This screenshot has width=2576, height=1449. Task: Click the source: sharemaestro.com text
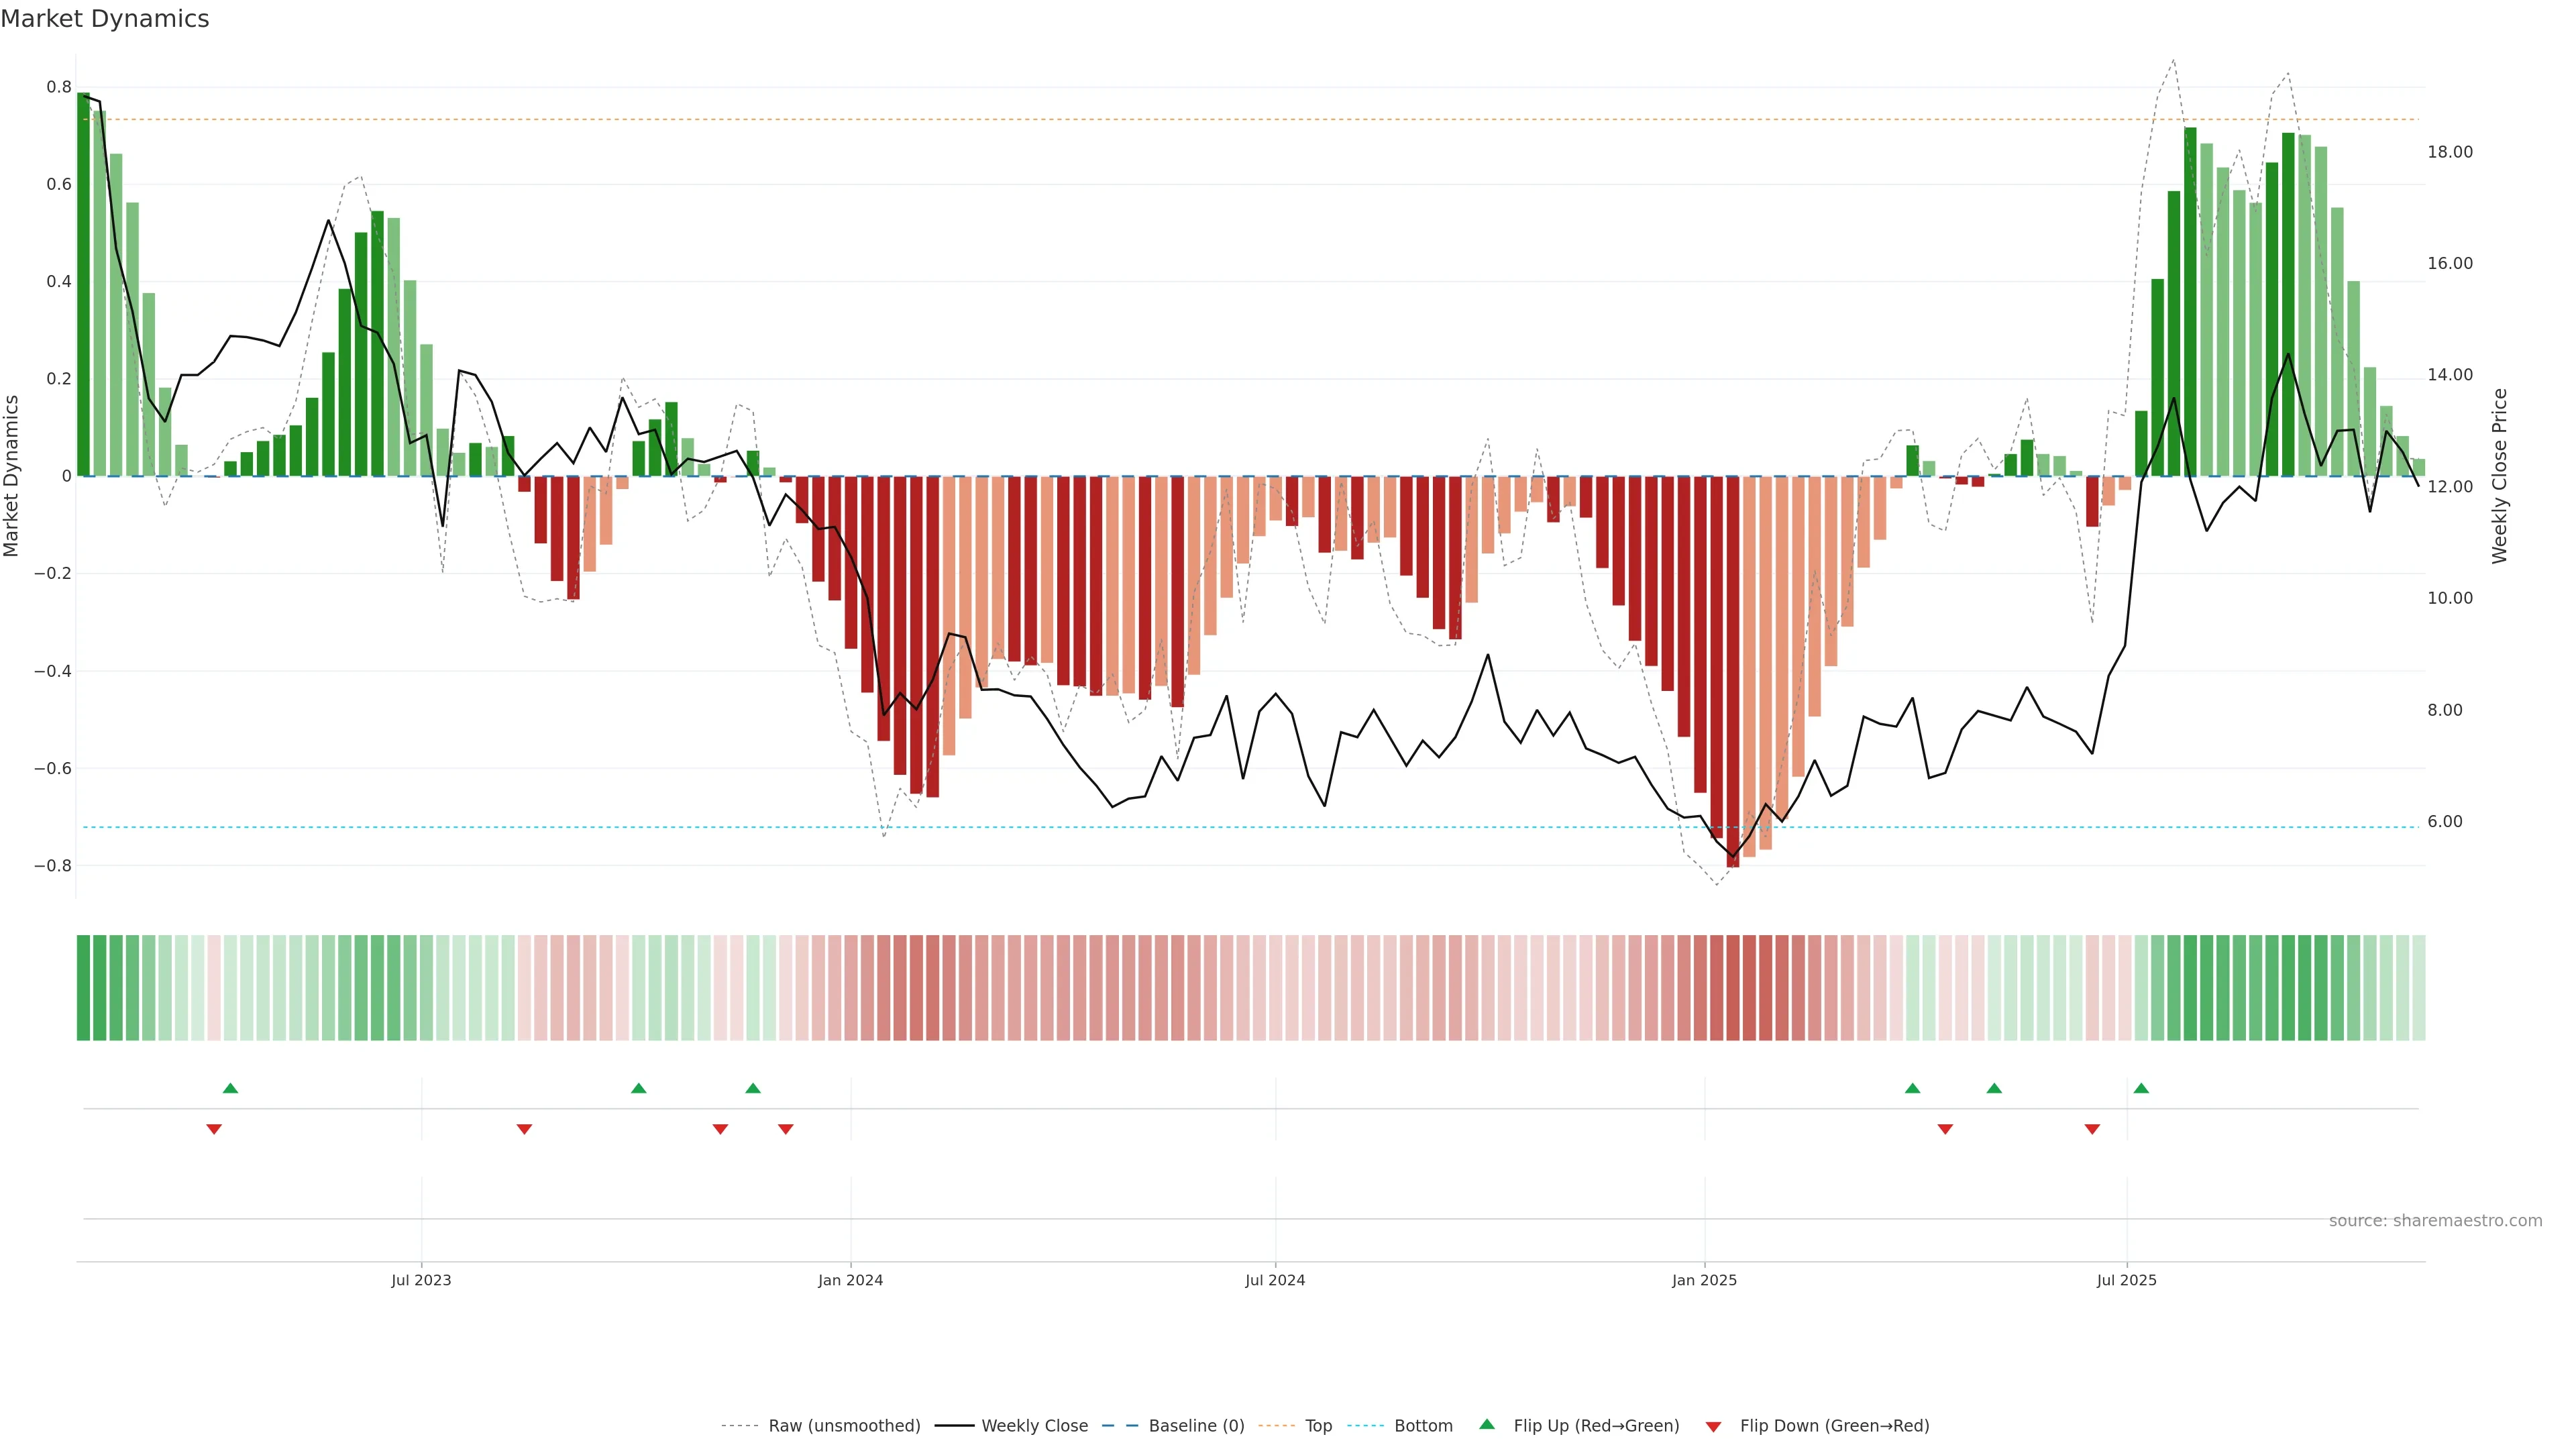(2435, 1221)
